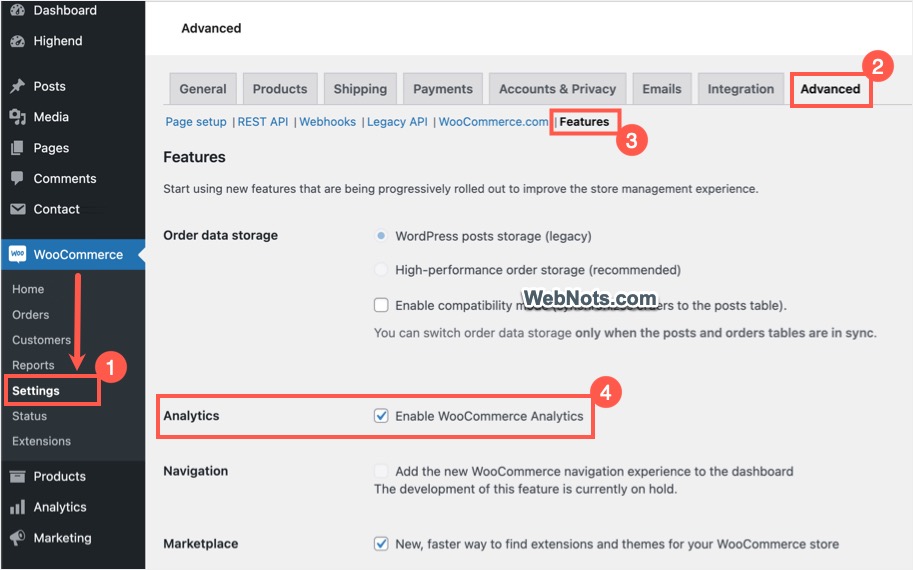Go to the Webhooks section link

327,122
